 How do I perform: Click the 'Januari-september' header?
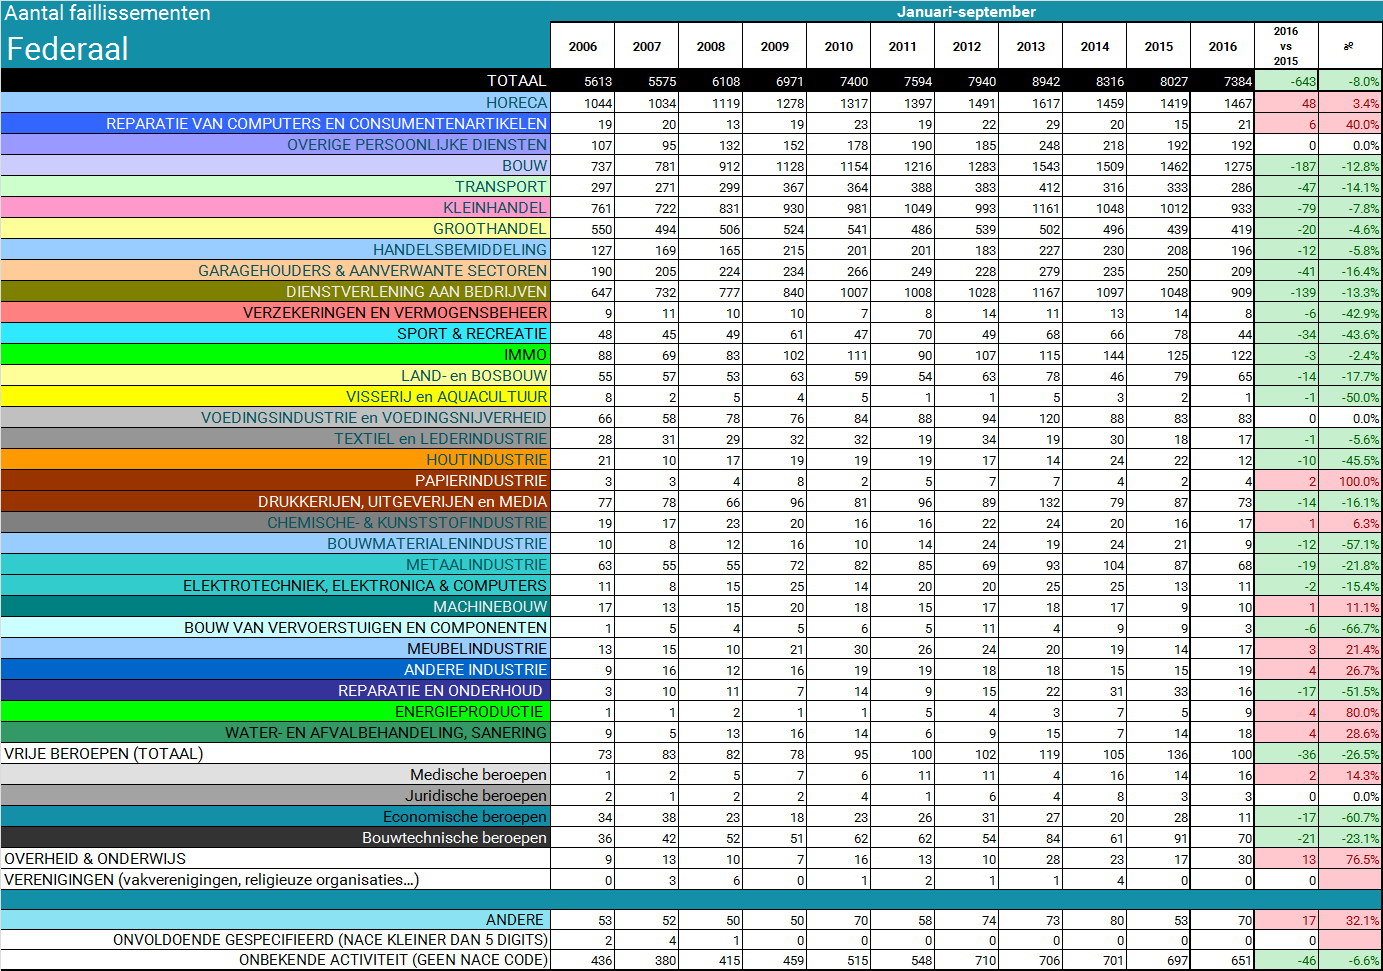coord(966,12)
